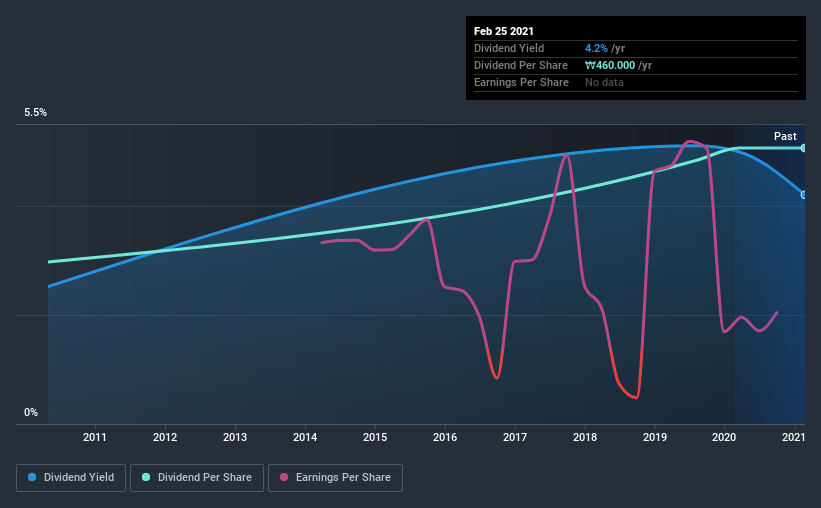Click the 4.2% Dividend Yield tooltip value
821x508 pixels.
pyautogui.click(x=596, y=48)
